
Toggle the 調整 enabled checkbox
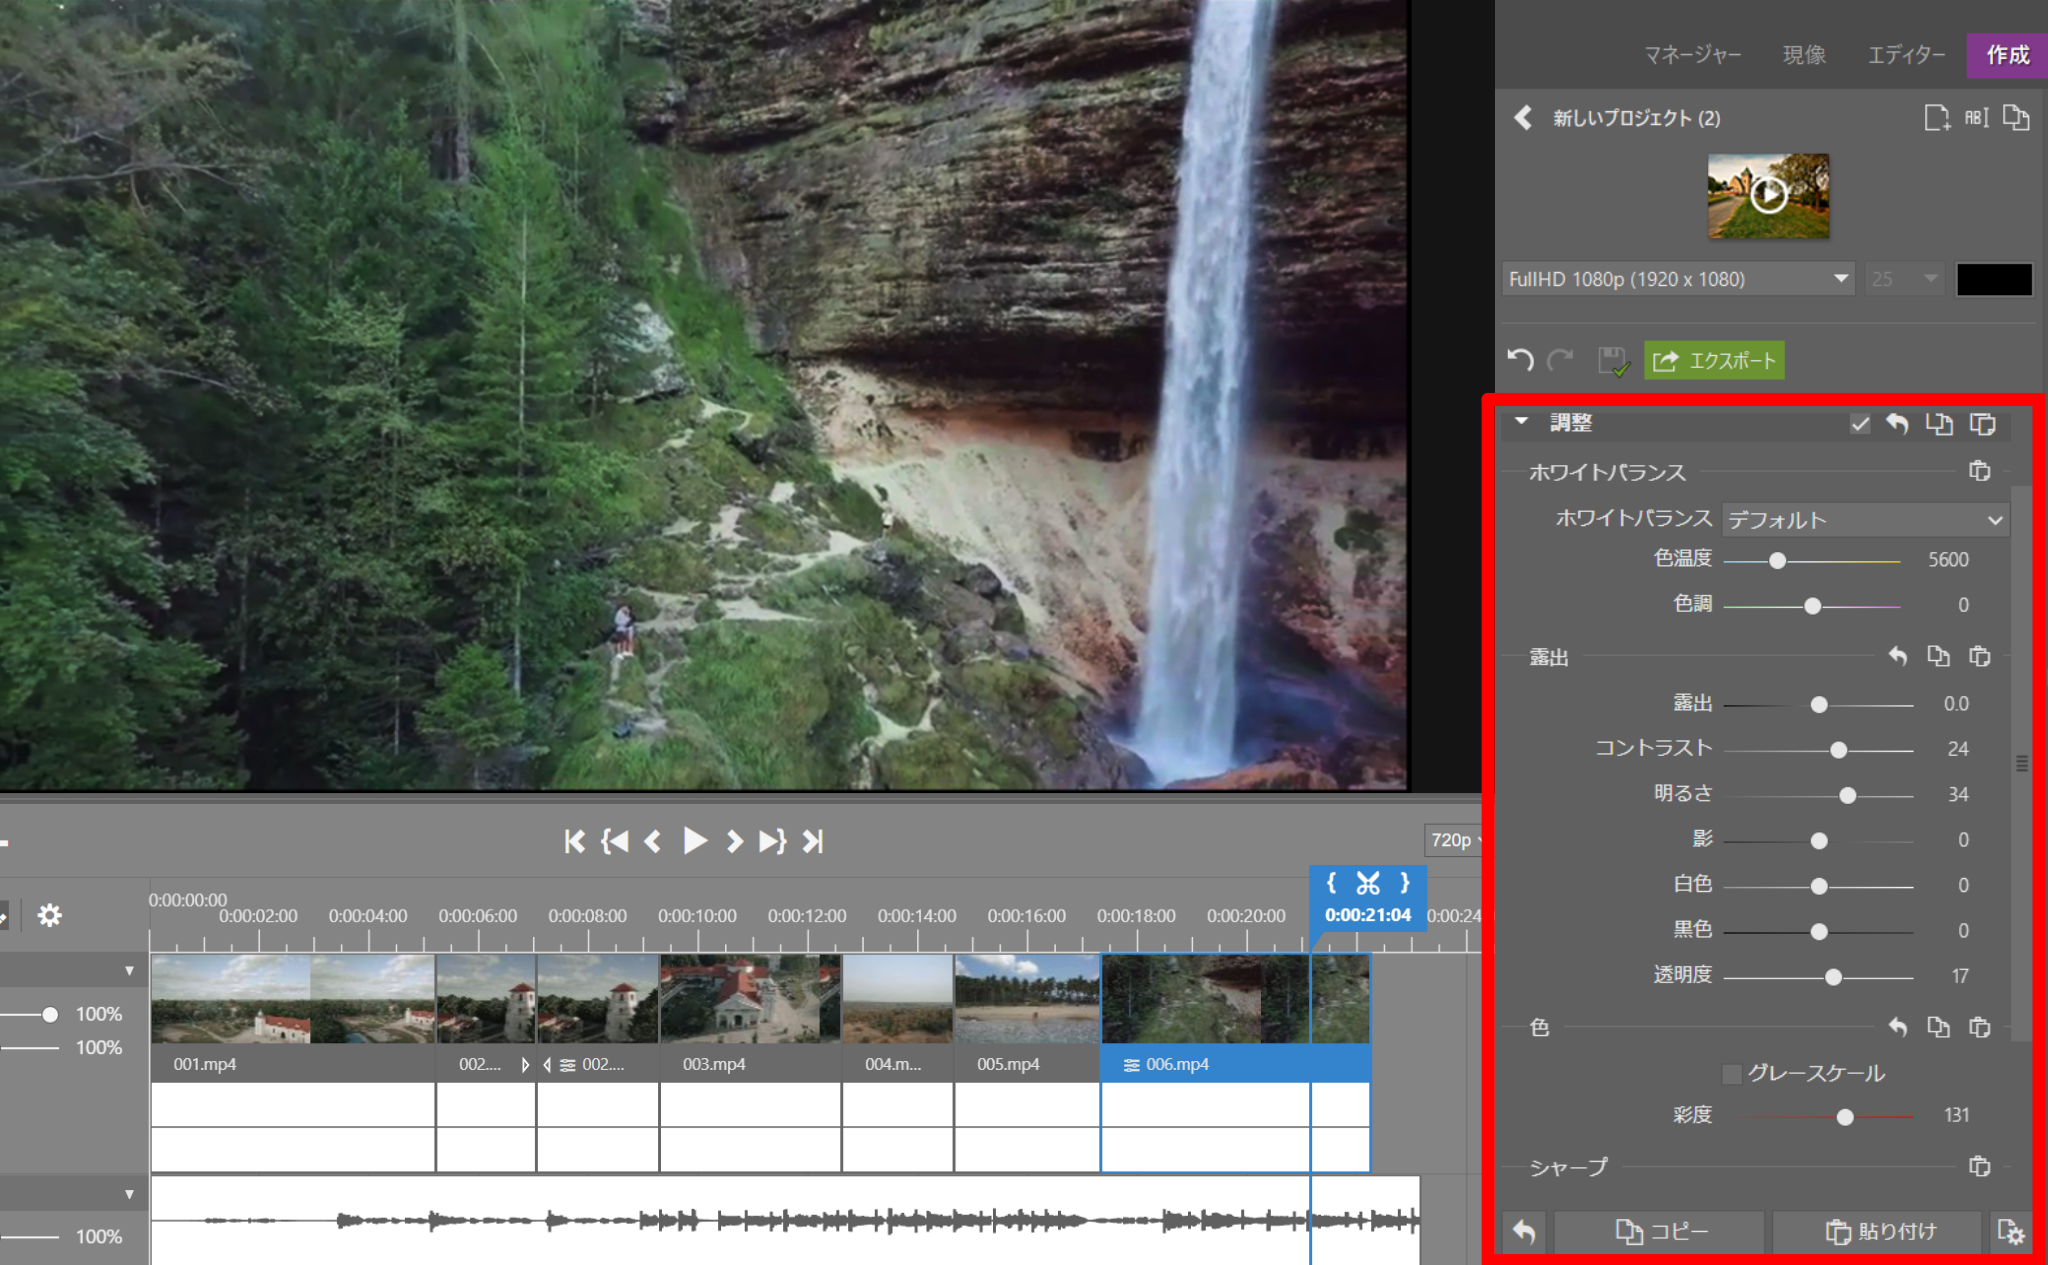point(1859,424)
